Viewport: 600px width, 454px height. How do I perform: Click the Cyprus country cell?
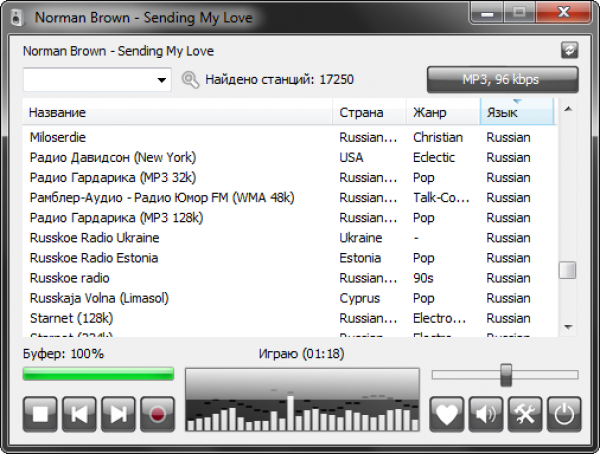coord(360,299)
